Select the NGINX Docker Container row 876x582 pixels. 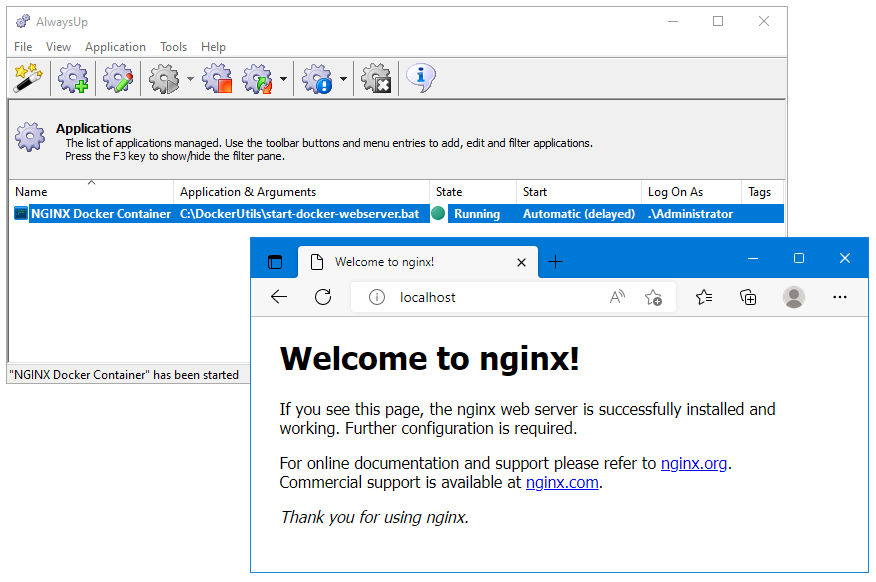coord(398,213)
